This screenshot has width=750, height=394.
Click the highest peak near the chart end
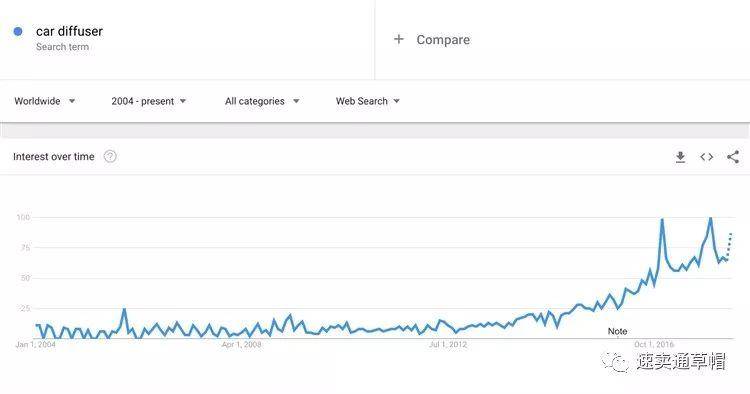[x=710, y=219]
